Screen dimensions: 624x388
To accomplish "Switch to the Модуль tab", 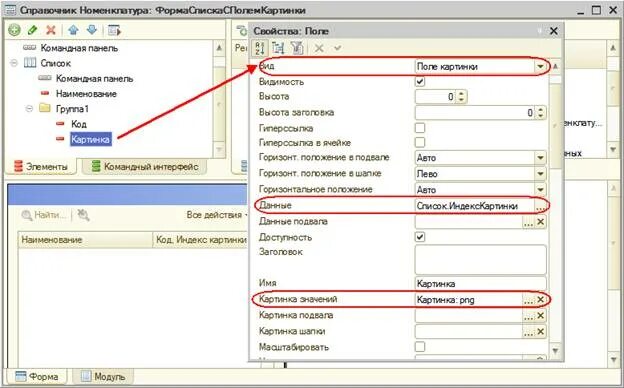I will click(103, 376).
